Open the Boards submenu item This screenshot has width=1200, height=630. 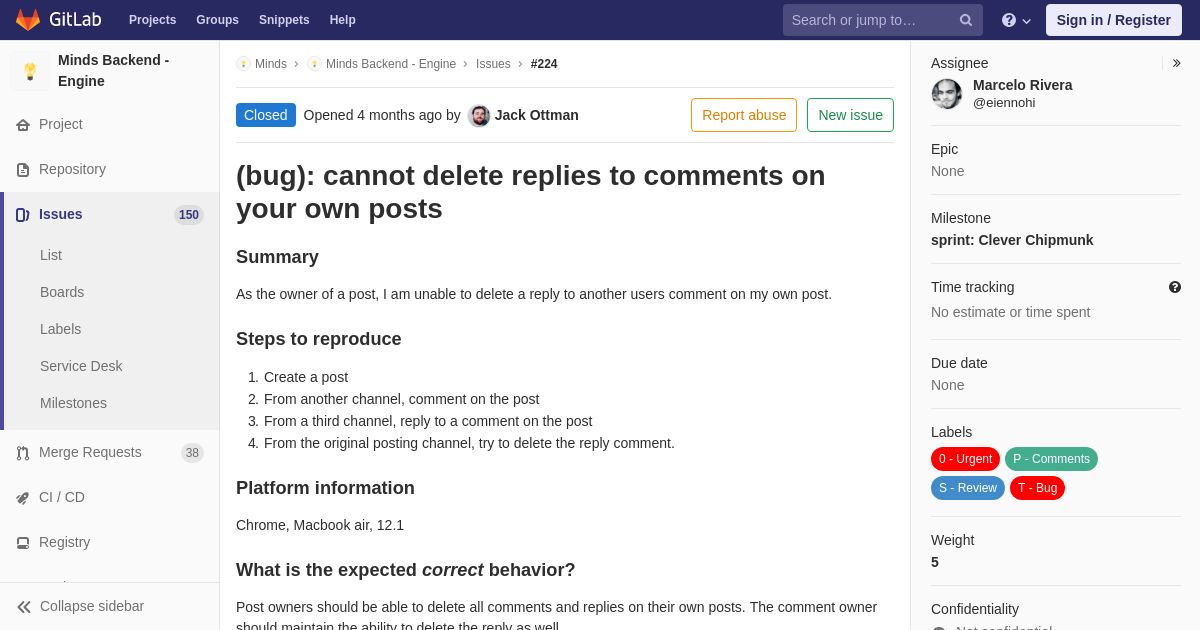[62, 292]
